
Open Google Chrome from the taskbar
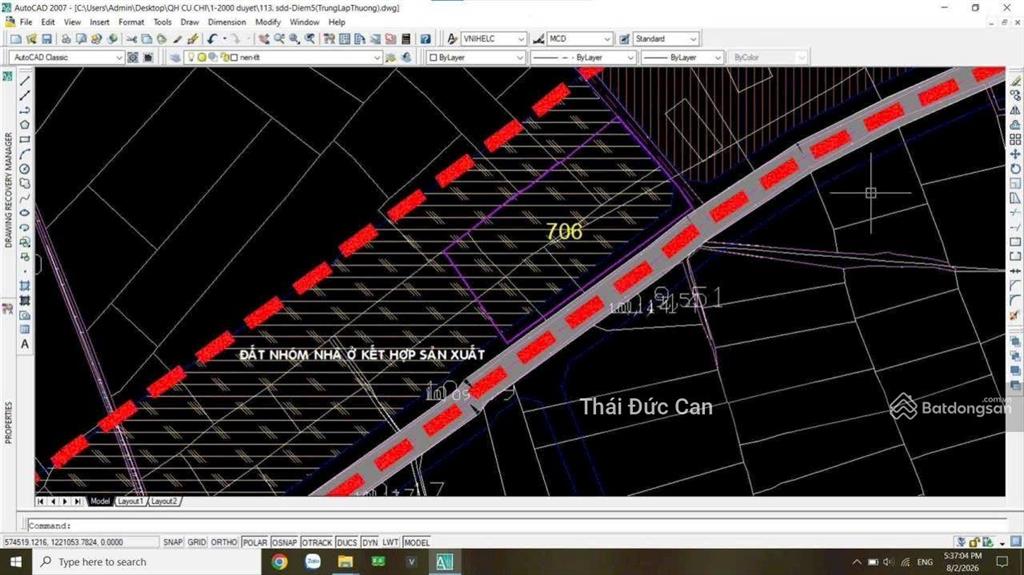pos(280,562)
